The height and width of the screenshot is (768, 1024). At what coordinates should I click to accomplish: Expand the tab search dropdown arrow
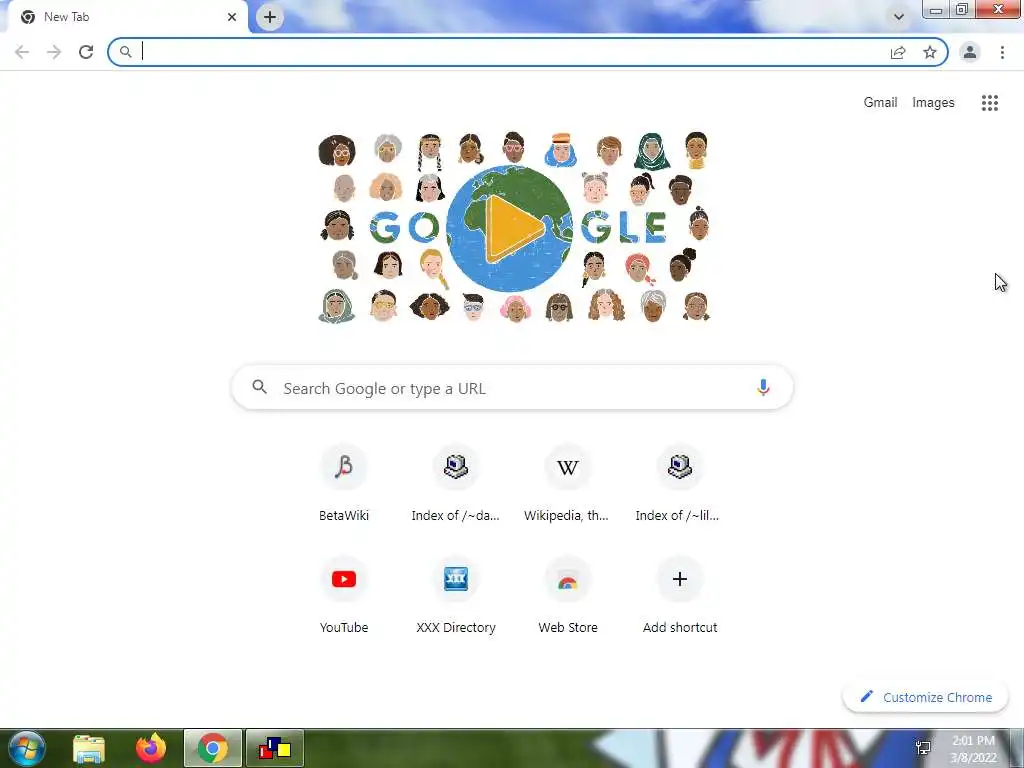click(x=899, y=17)
